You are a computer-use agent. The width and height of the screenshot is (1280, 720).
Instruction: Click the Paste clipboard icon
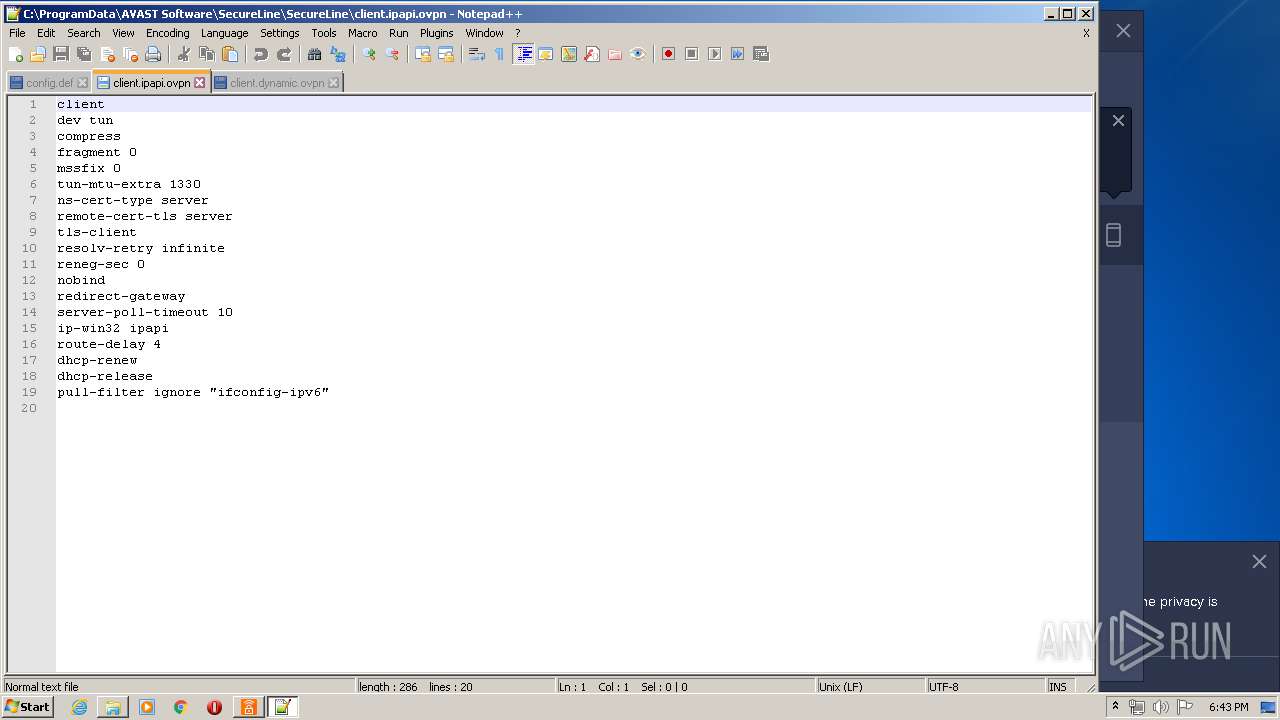[230, 54]
